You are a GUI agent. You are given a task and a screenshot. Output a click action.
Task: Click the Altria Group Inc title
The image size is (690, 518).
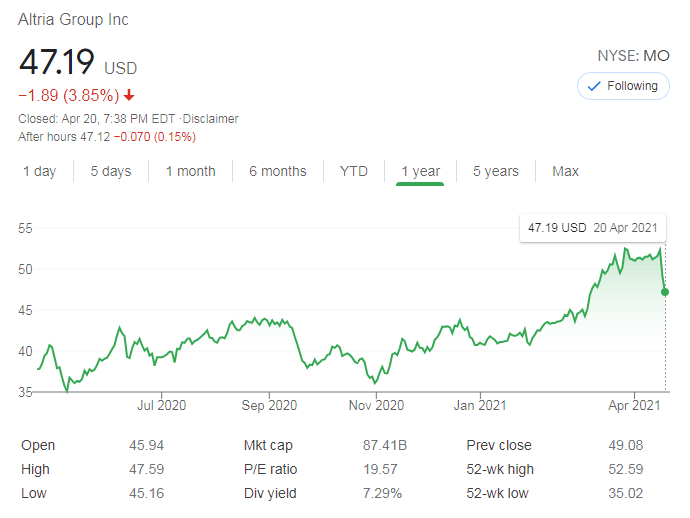[73, 19]
